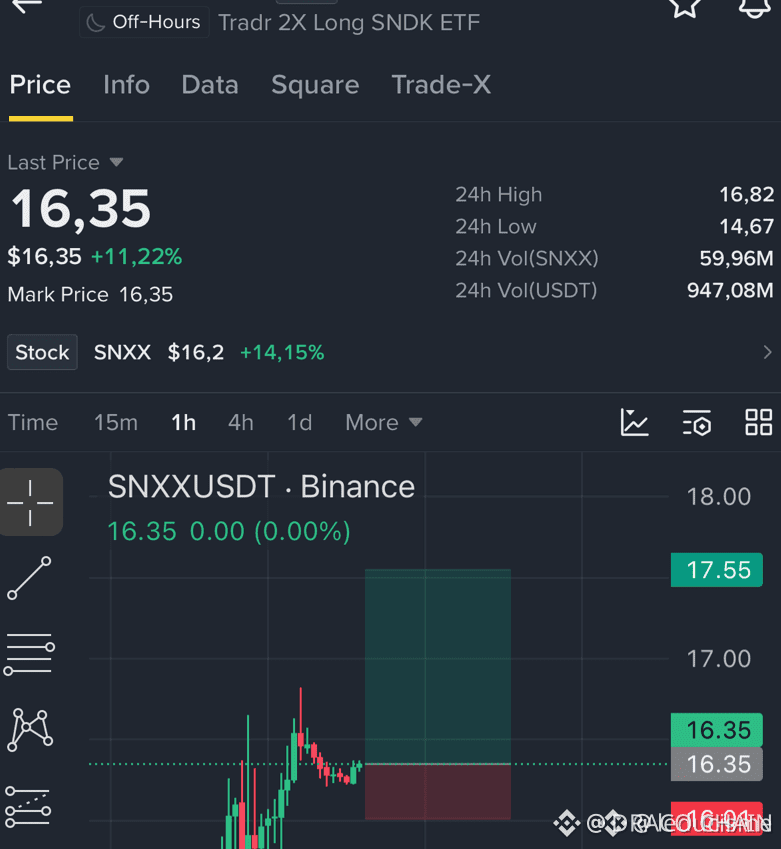Select the XABCD pattern tool
781x849 pixels.
coord(30,730)
